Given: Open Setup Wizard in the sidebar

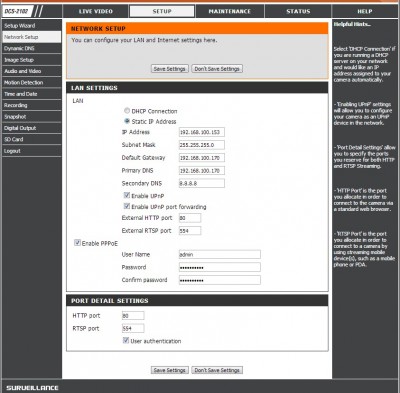Looking at the screenshot, I should click(32, 26).
